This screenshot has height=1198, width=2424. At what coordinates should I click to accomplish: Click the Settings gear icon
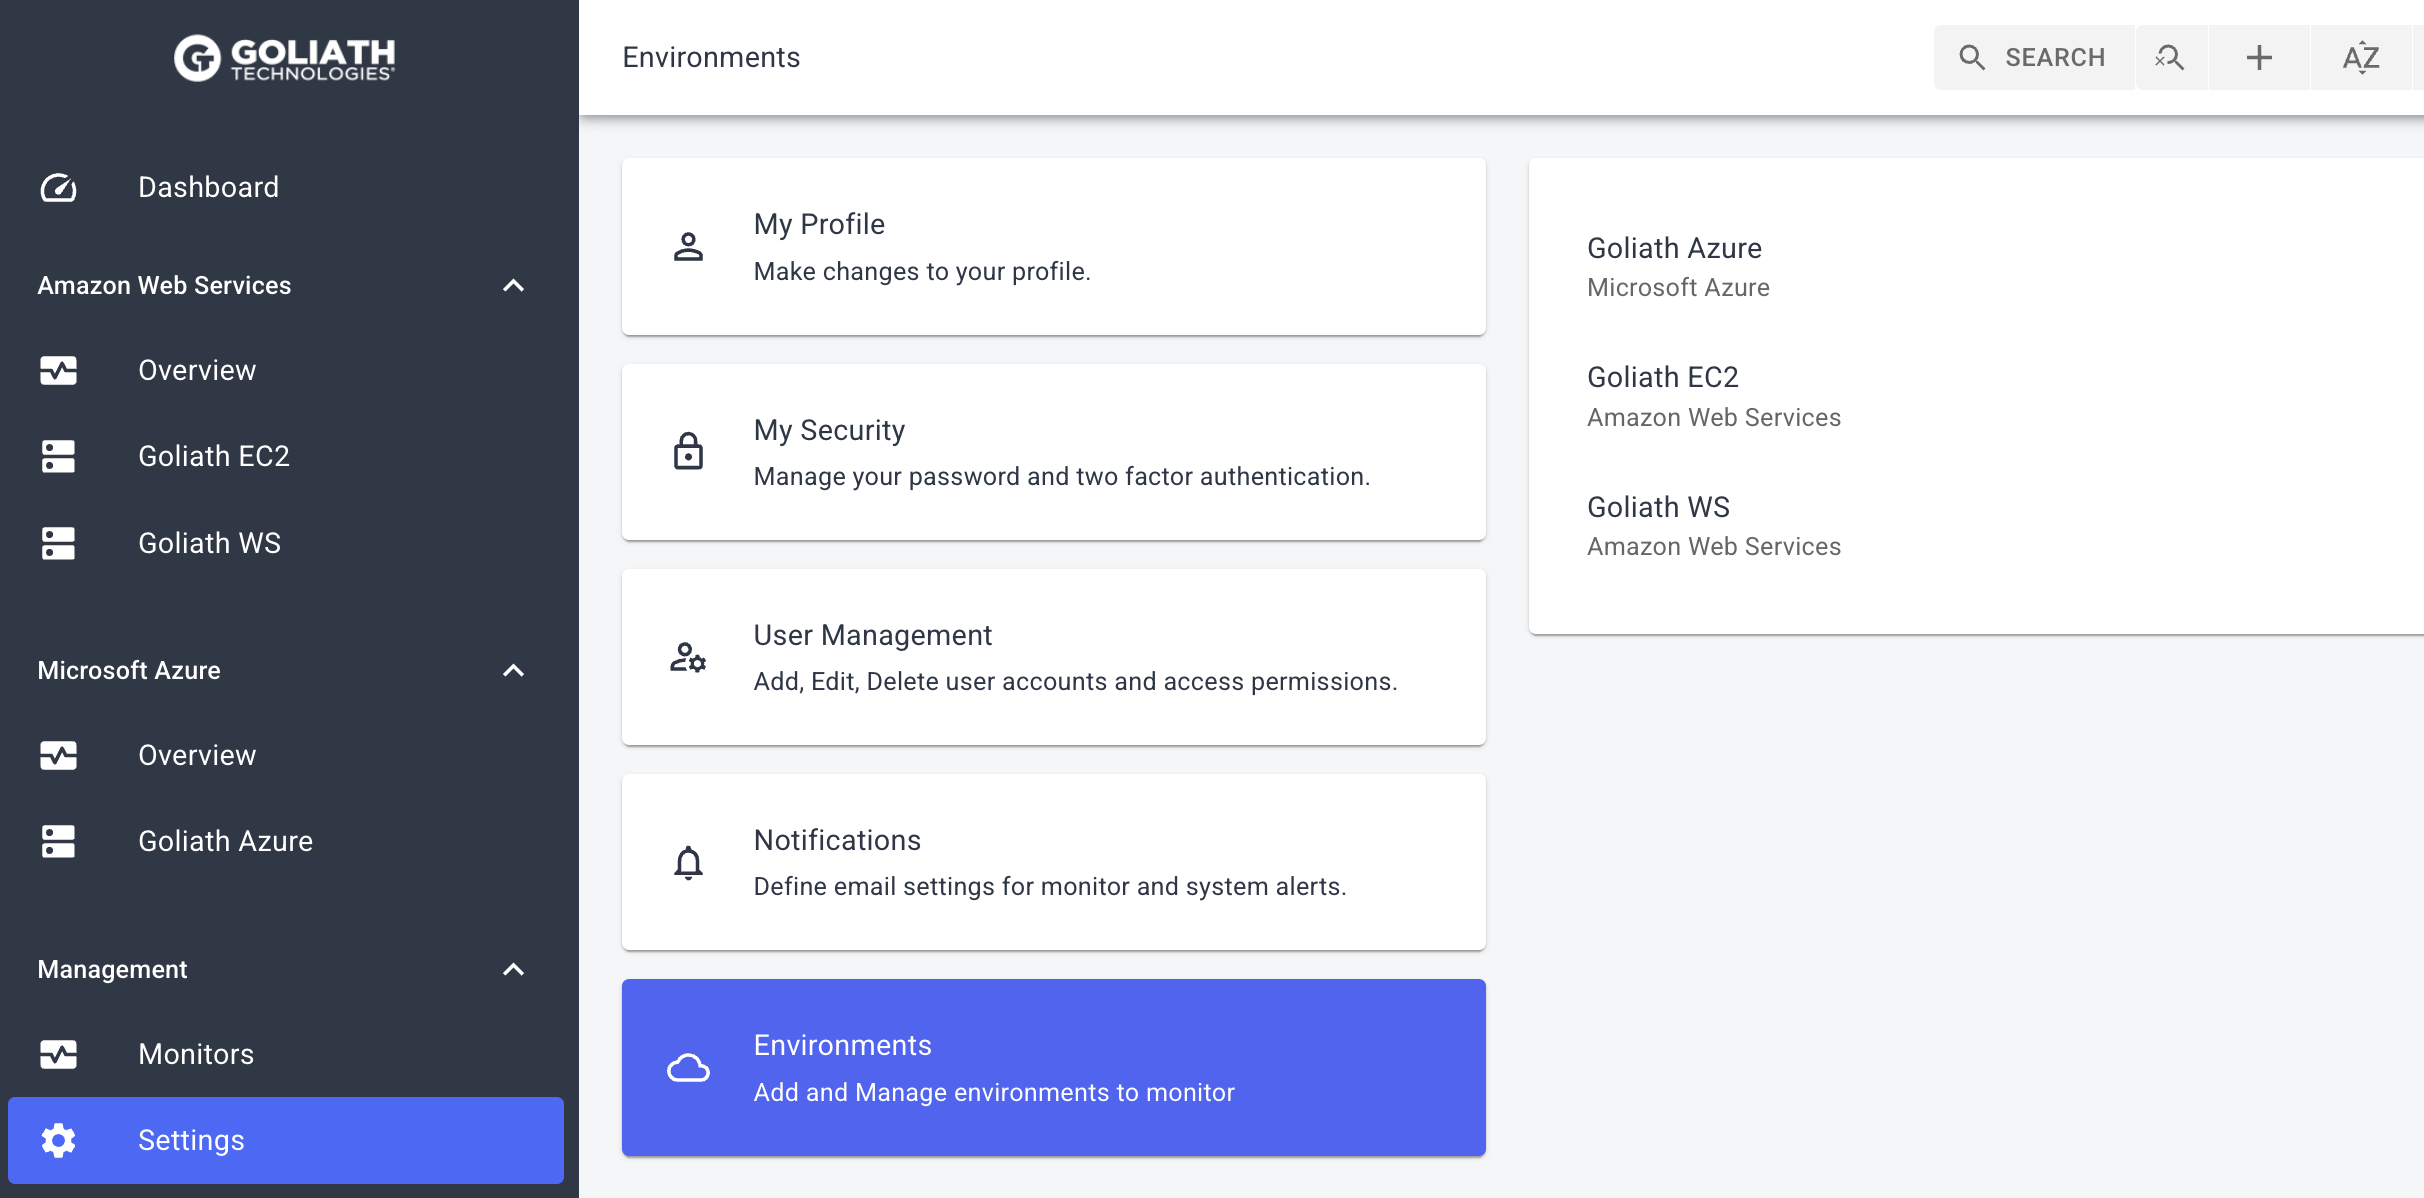(x=58, y=1140)
